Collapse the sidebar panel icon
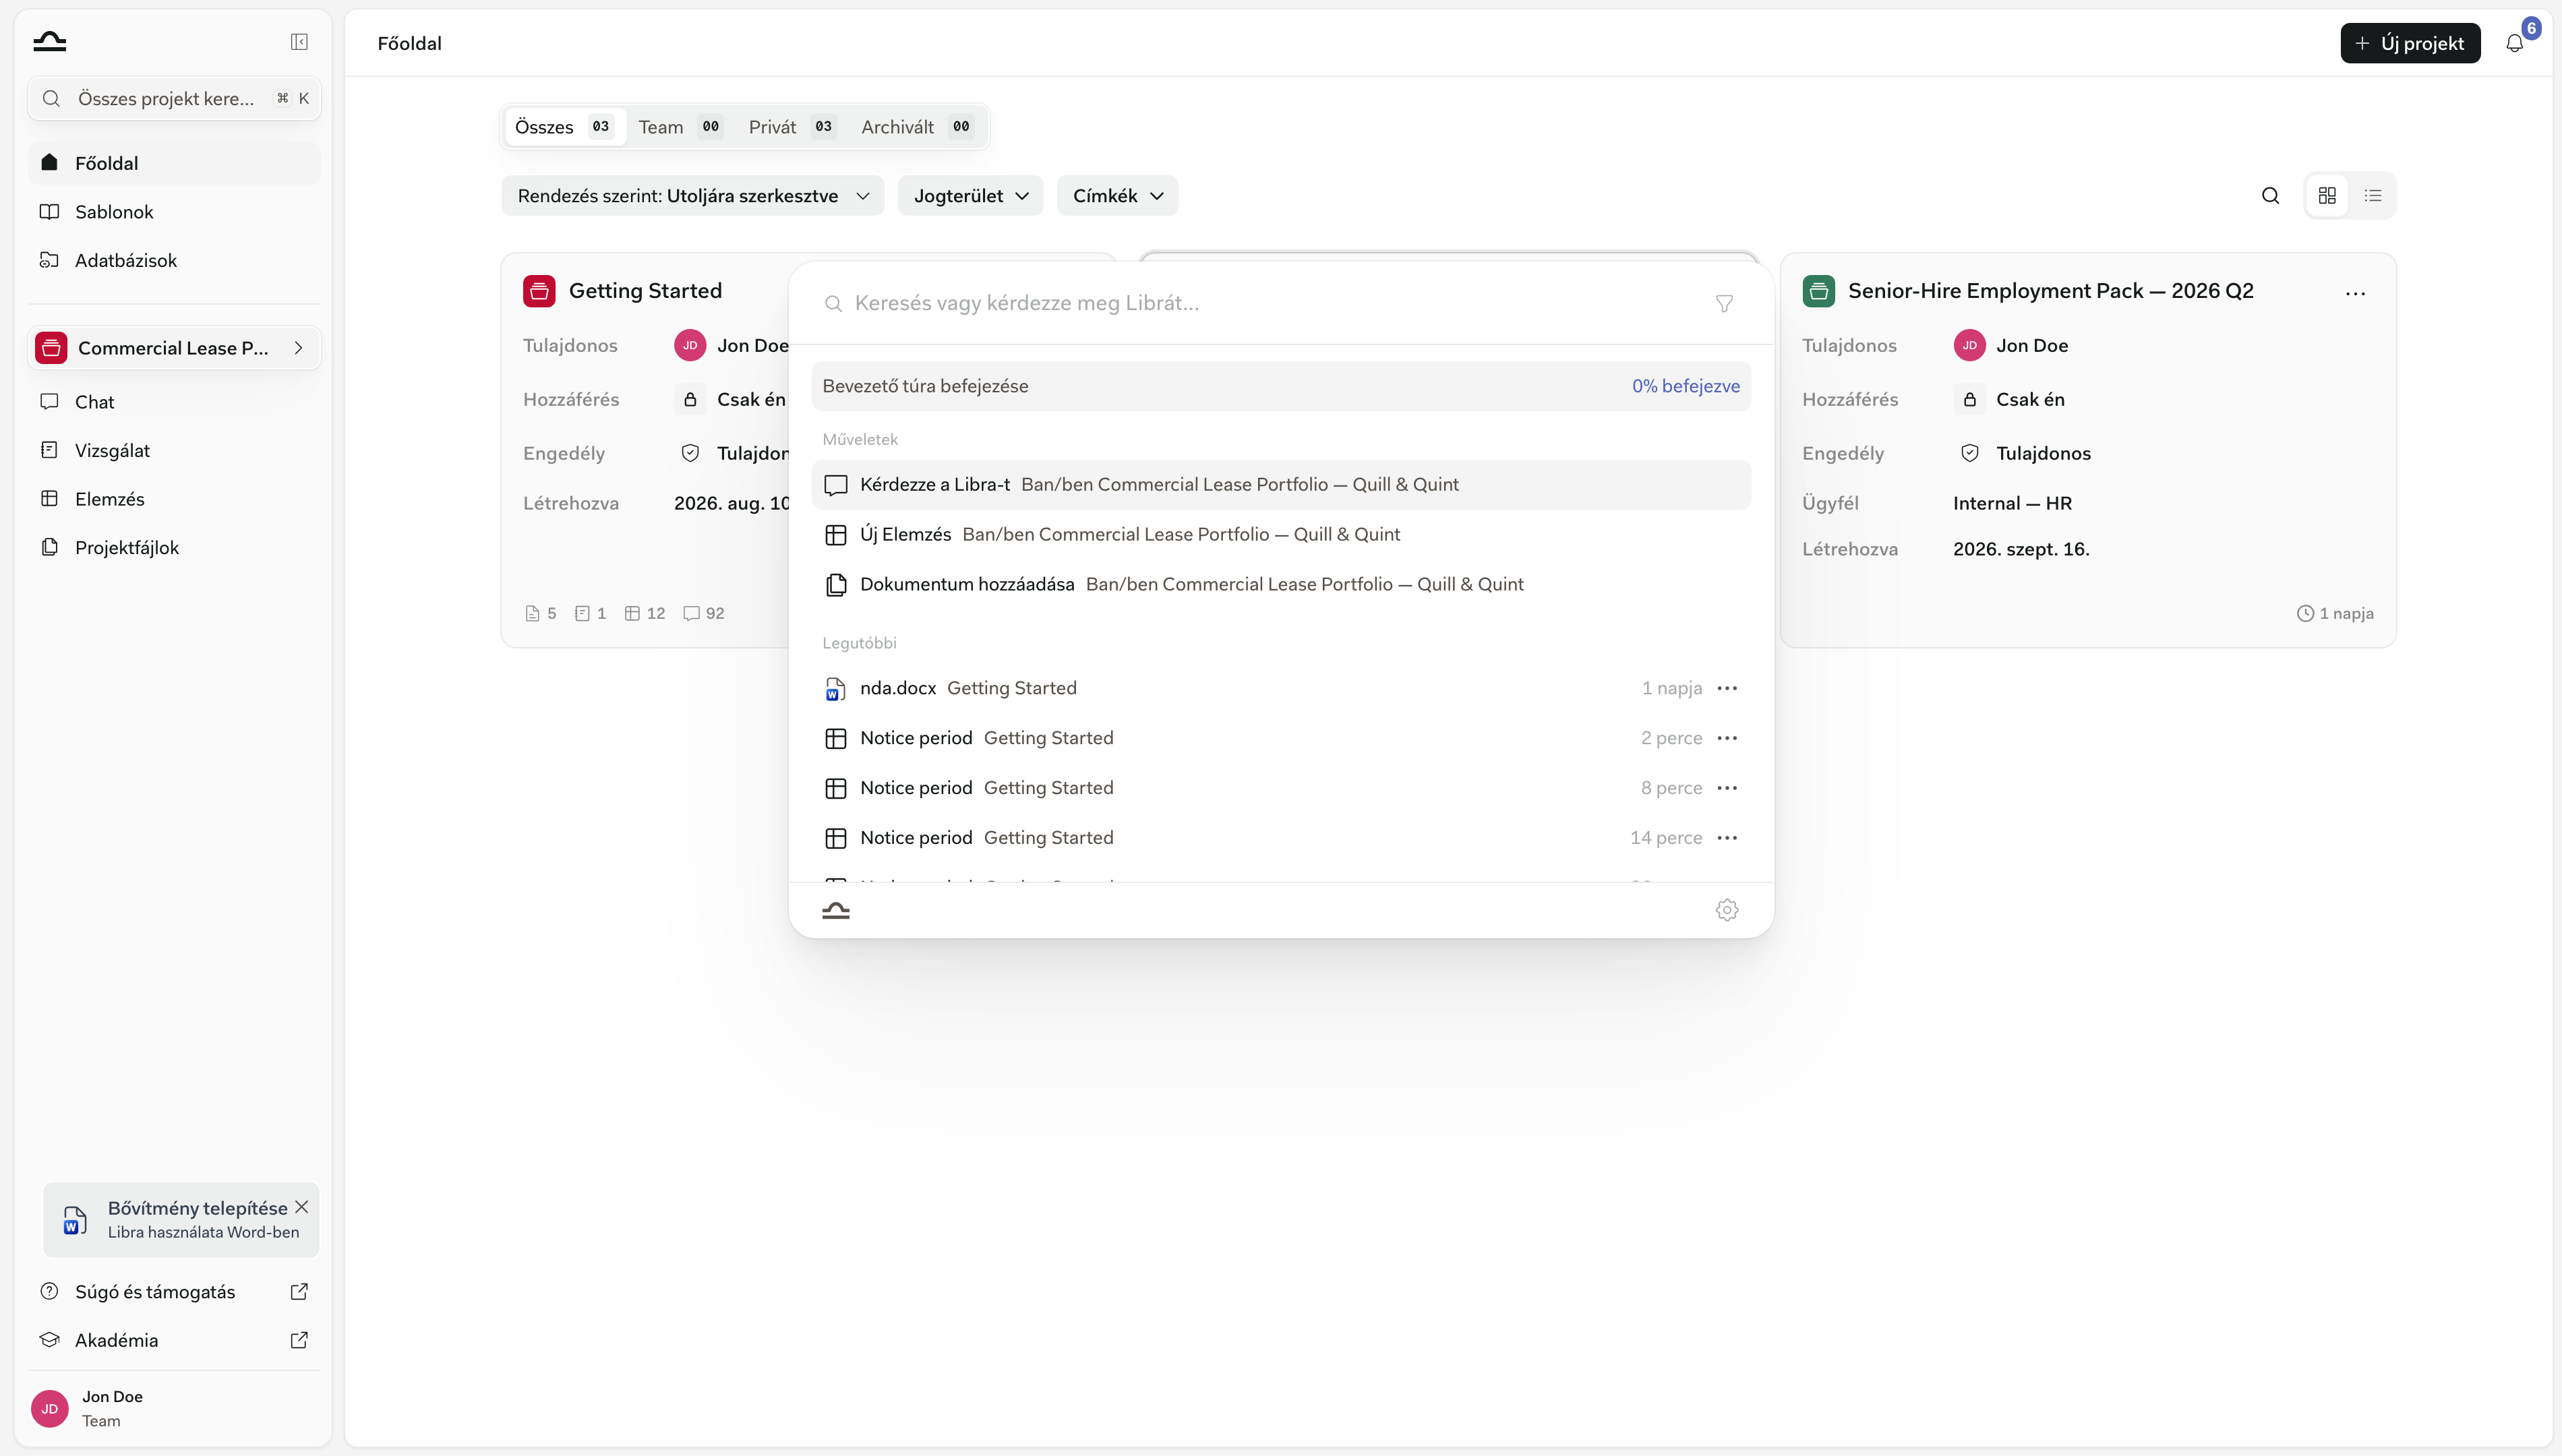 click(x=299, y=42)
